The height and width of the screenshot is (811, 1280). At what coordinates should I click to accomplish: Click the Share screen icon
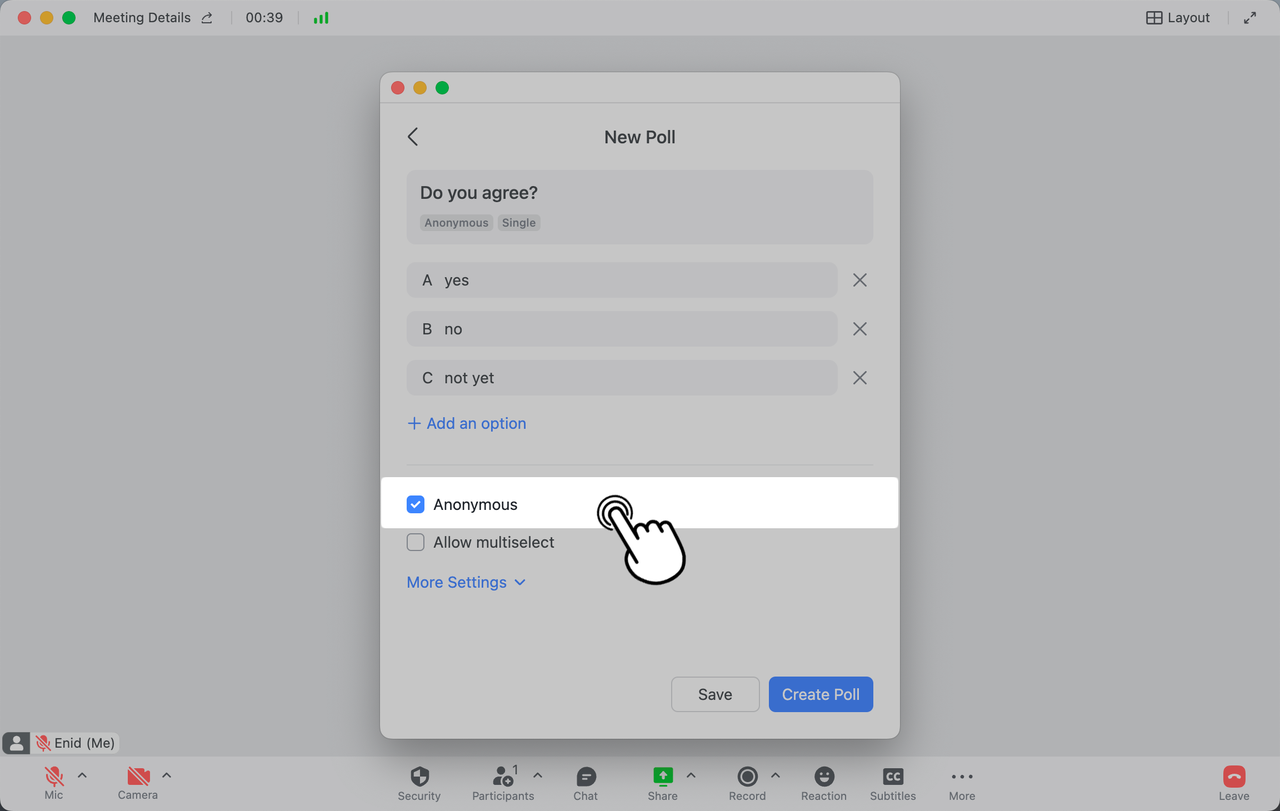coord(662,777)
